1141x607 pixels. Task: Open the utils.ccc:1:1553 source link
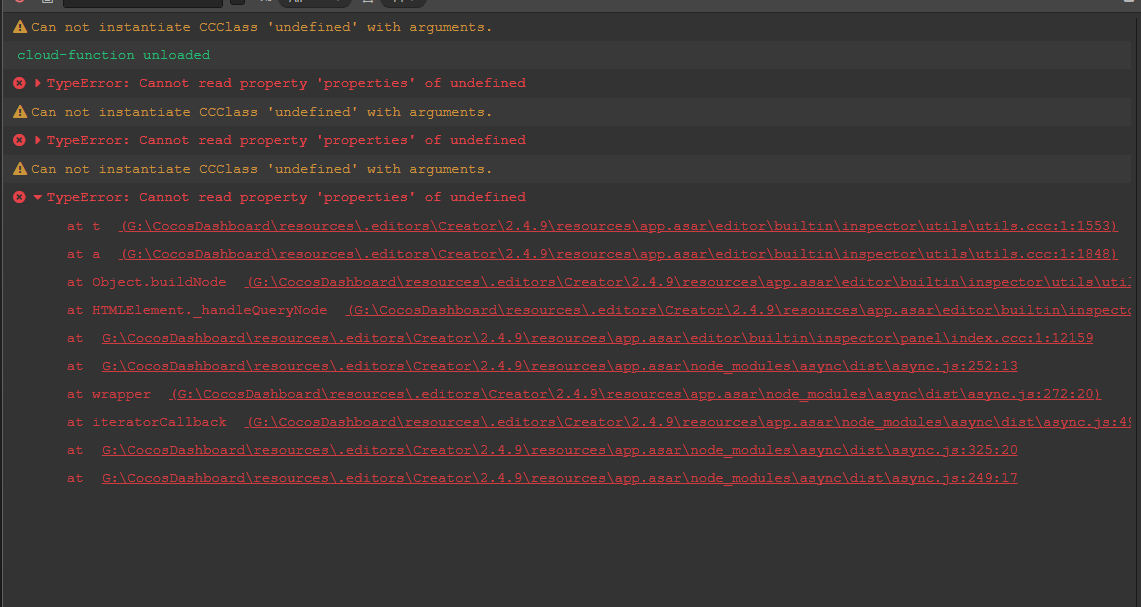[x=618, y=226]
